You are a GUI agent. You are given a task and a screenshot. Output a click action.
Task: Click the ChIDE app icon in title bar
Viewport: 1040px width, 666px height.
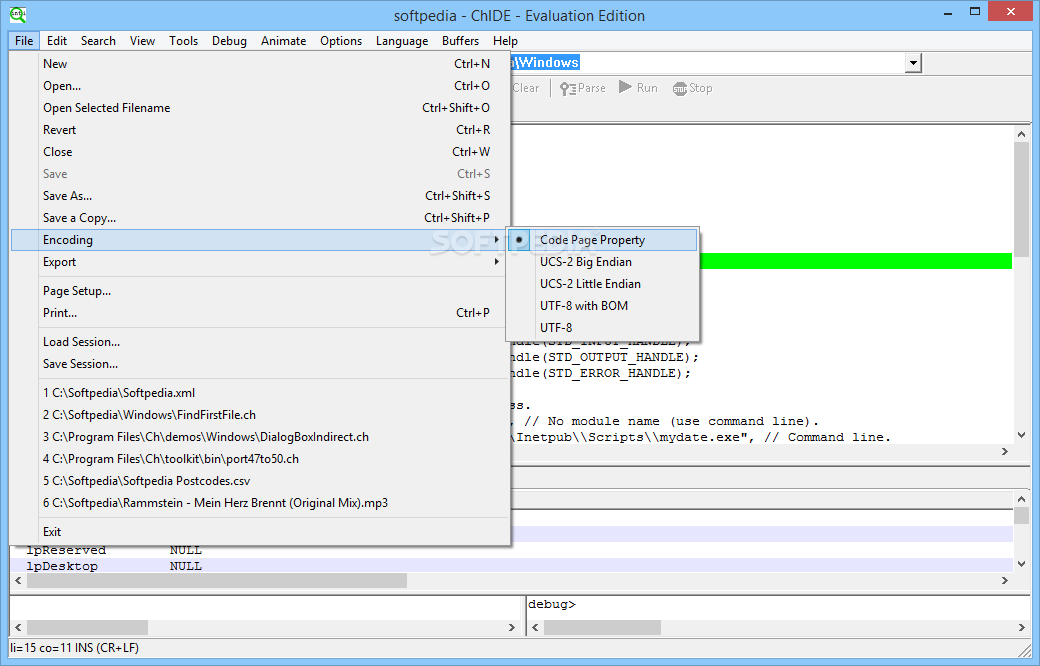coord(18,15)
